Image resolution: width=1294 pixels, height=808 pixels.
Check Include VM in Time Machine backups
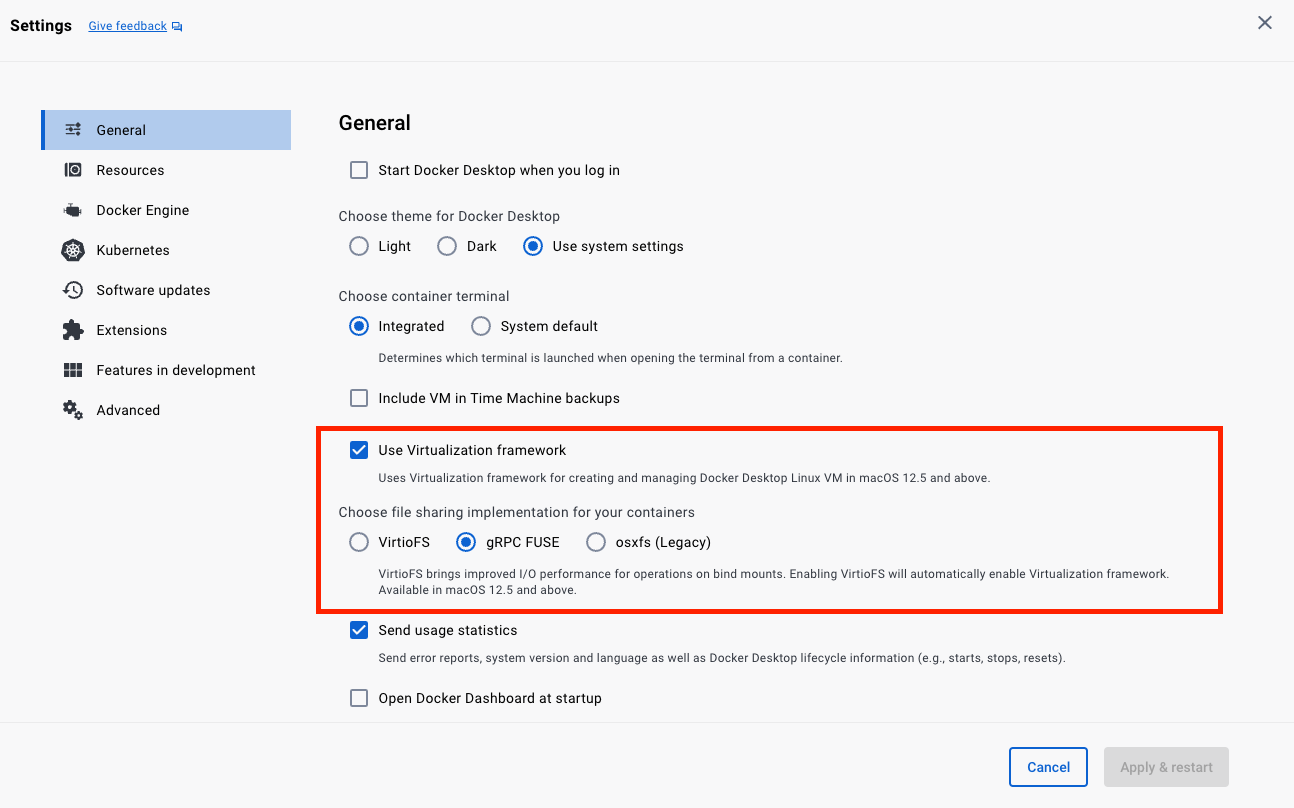(359, 397)
